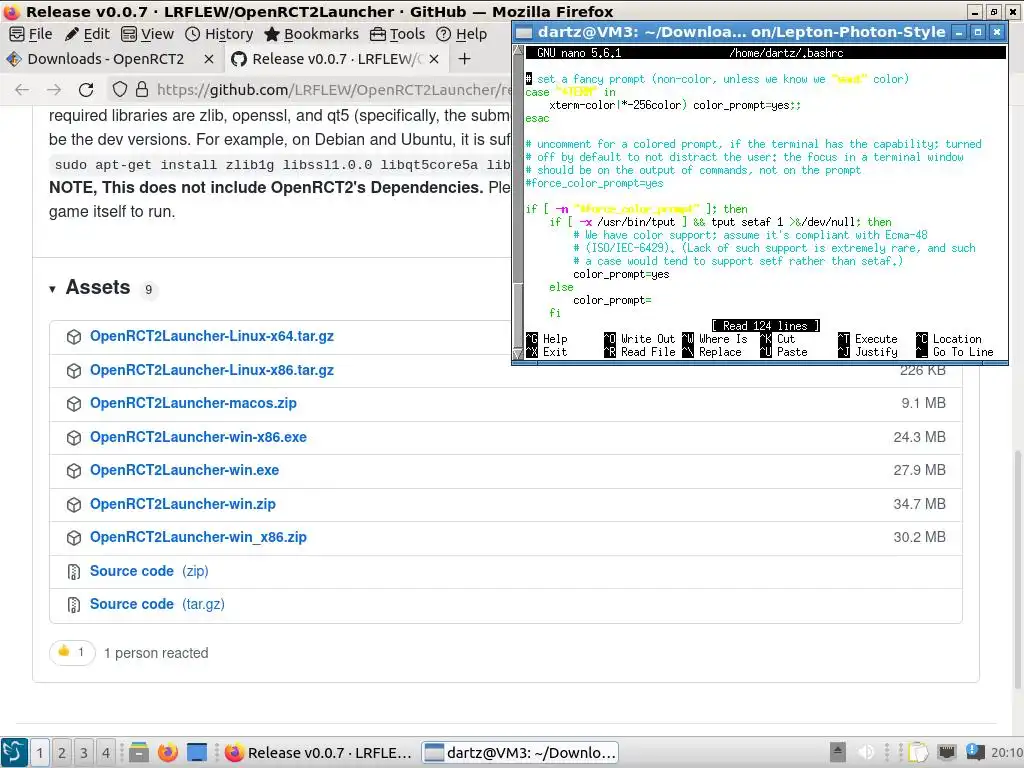1024x768 pixels.
Task: Launch Firefox from the taskbar quick launcher
Action: (x=167, y=752)
